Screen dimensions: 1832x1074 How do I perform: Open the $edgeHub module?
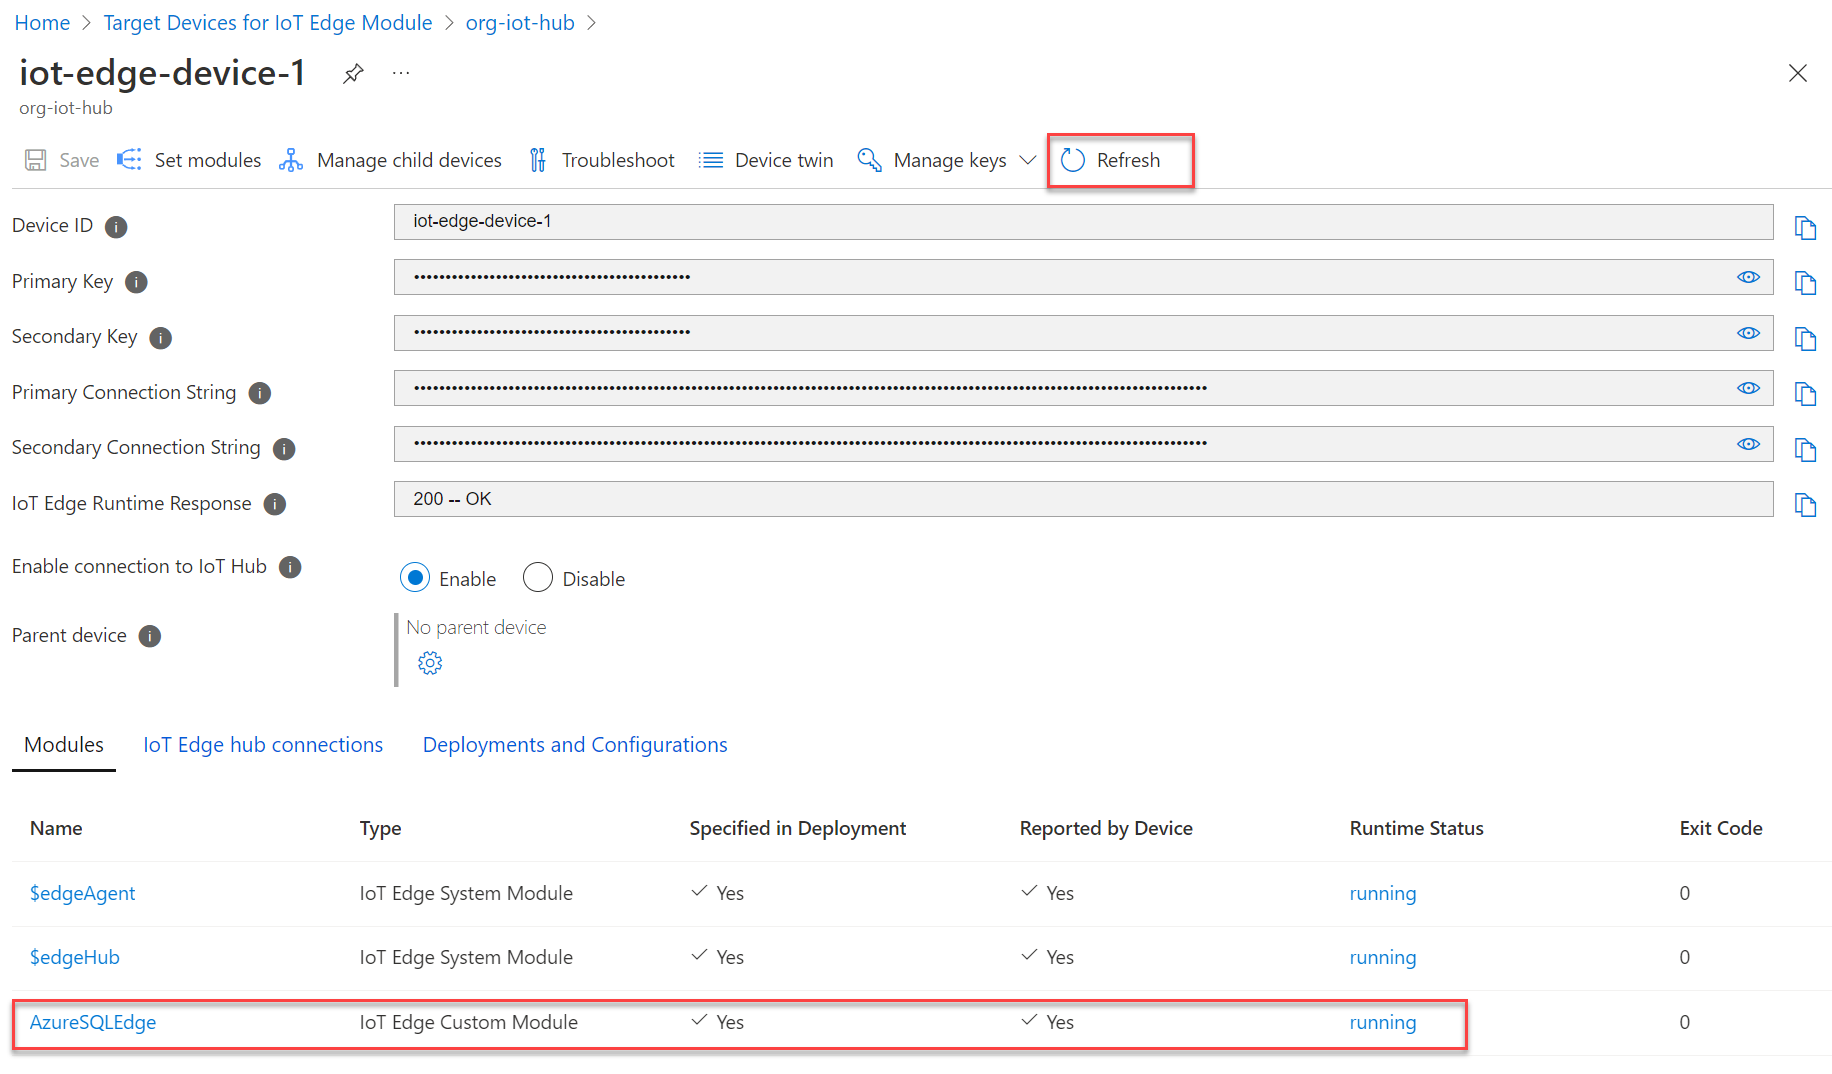point(75,957)
